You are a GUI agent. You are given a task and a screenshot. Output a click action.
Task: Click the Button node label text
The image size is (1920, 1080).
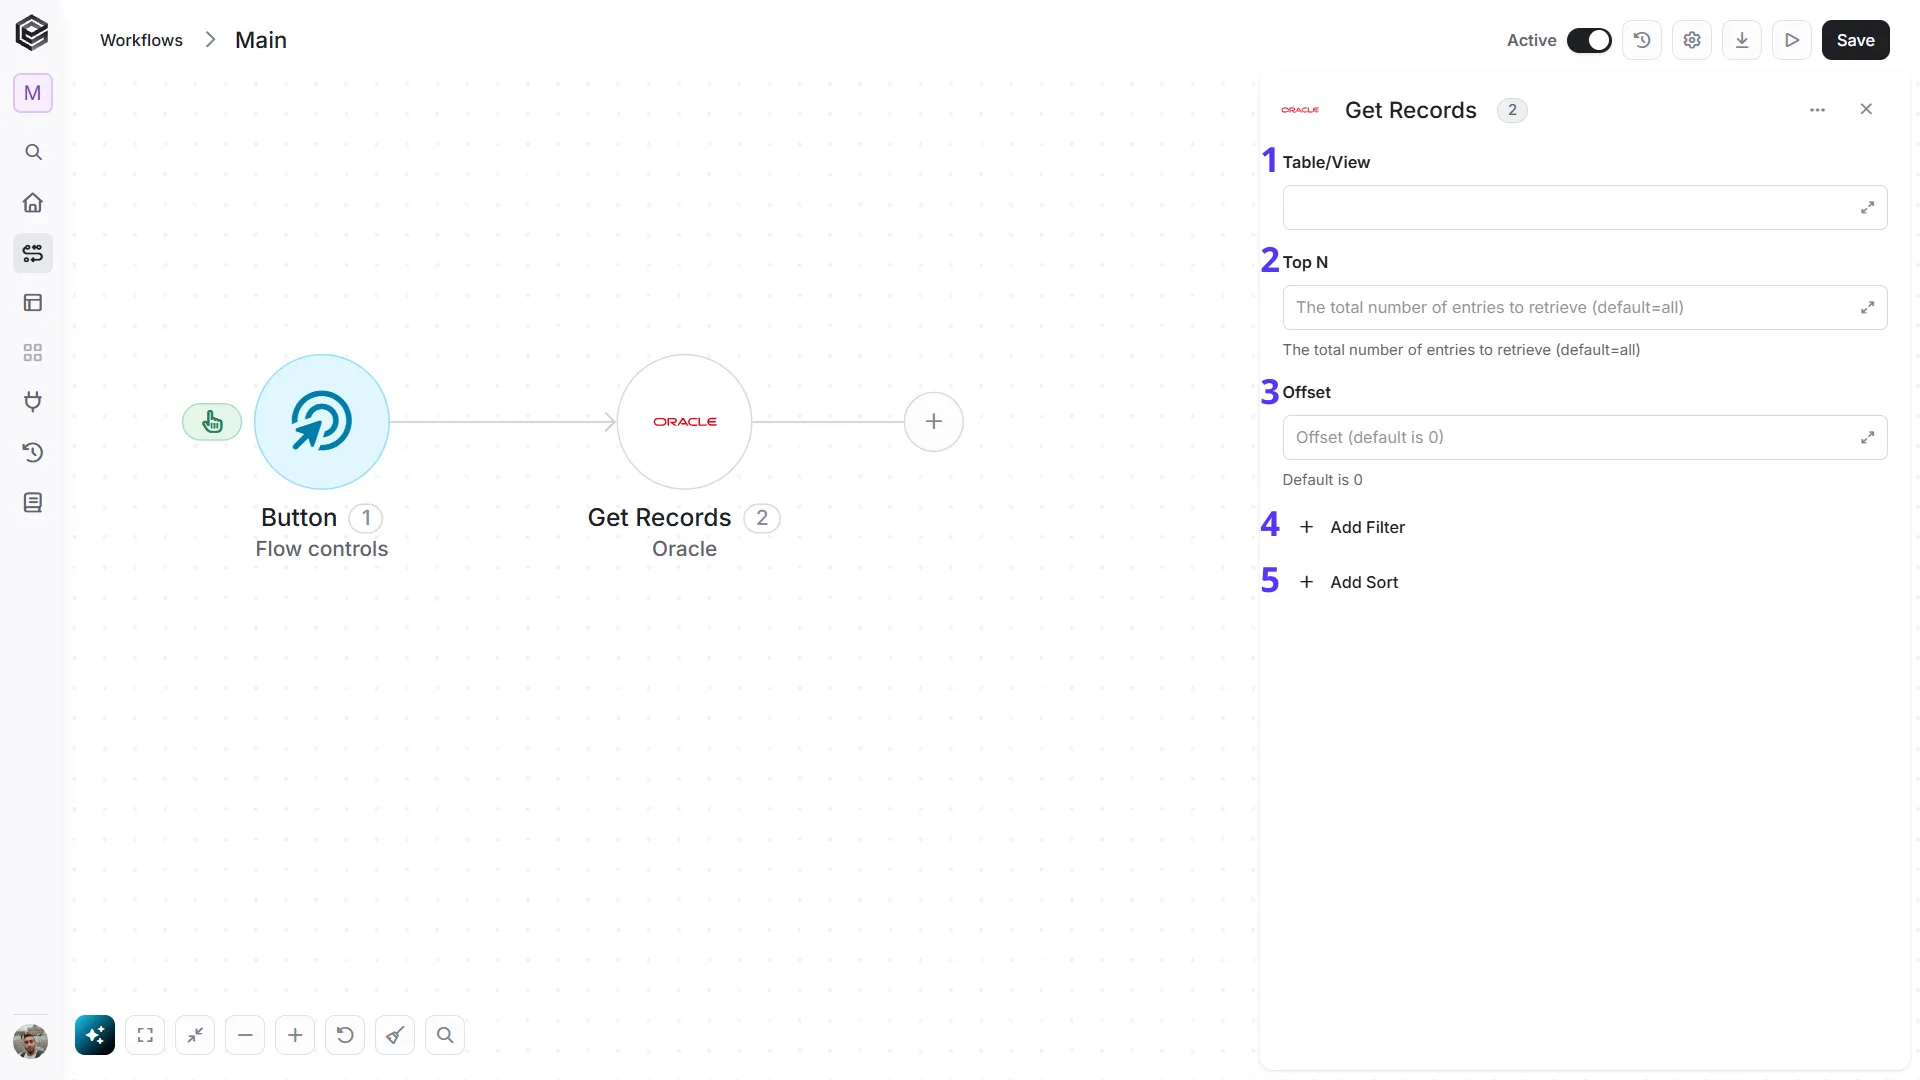pyautogui.click(x=299, y=518)
